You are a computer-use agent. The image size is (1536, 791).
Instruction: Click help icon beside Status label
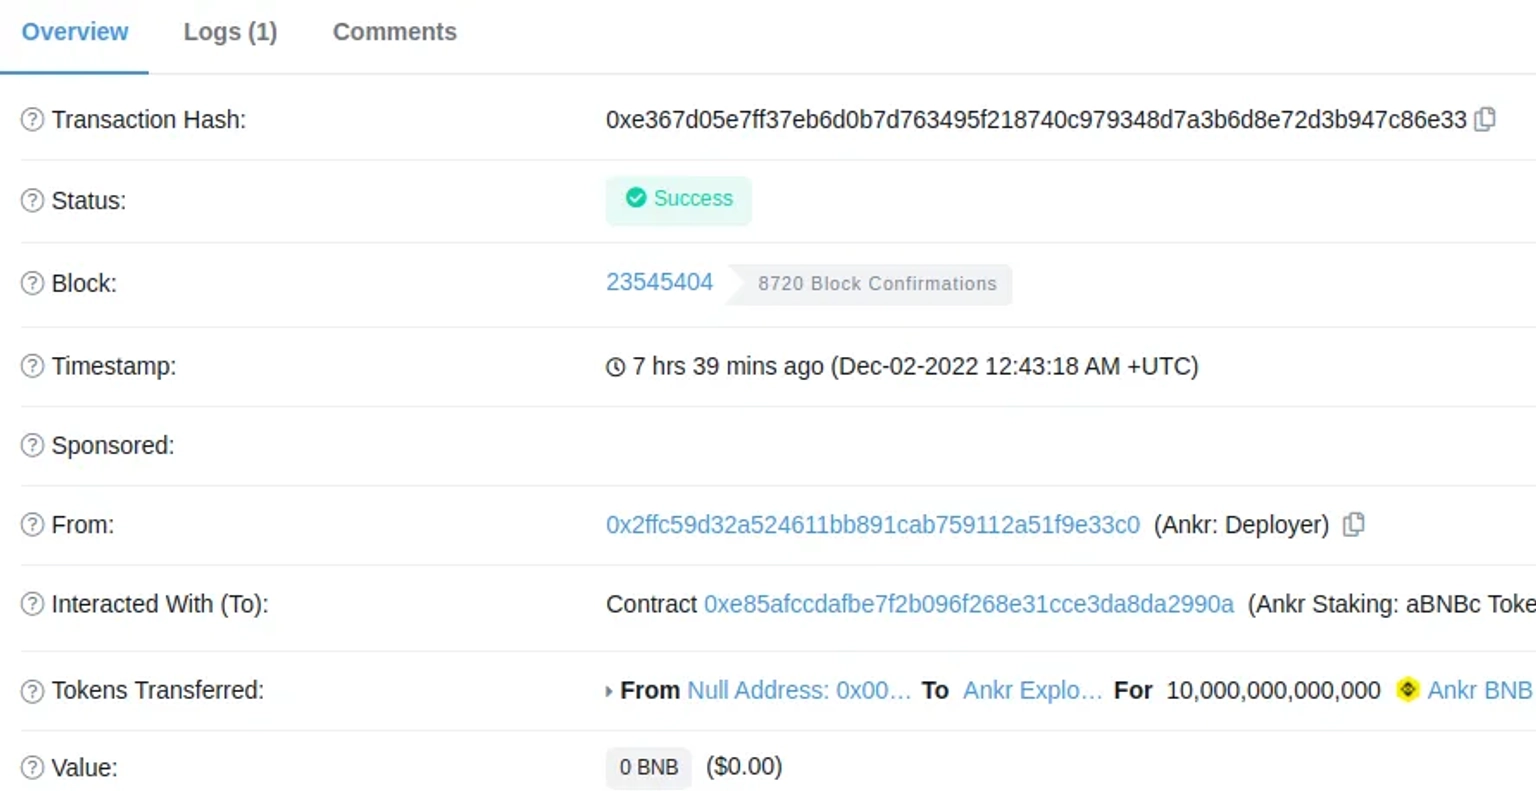(x=32, y=200)
